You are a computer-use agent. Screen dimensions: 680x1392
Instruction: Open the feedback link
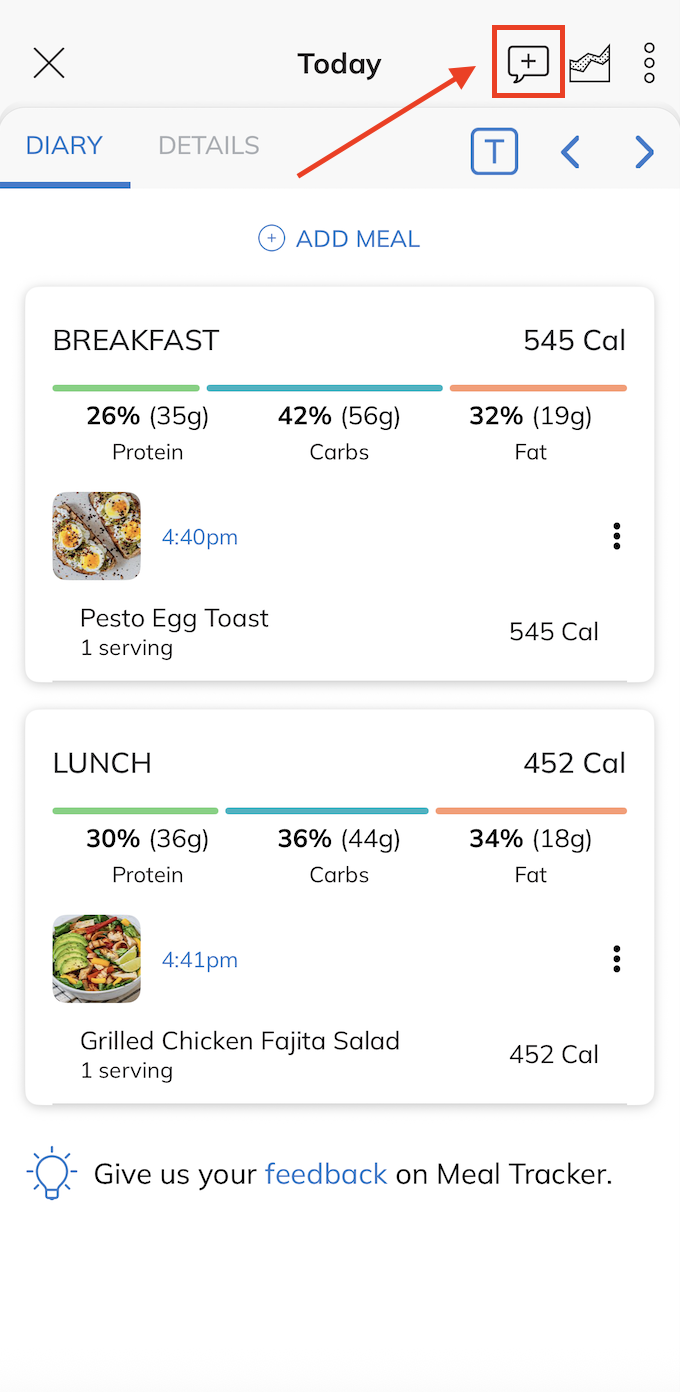click(x=325, y=1174)
